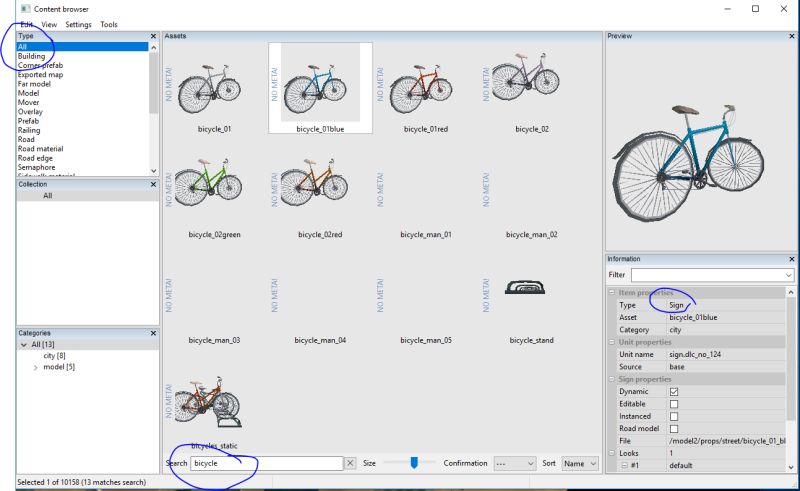The width and height of the screenshot is (800, 491).
Task: Open the Sort by Name dropdown
Action: pyautogui.click(x=580, y=463)
